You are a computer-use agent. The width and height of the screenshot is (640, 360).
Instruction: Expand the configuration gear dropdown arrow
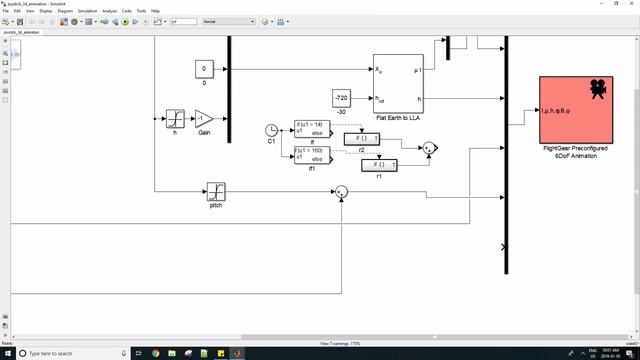(81, 22)
